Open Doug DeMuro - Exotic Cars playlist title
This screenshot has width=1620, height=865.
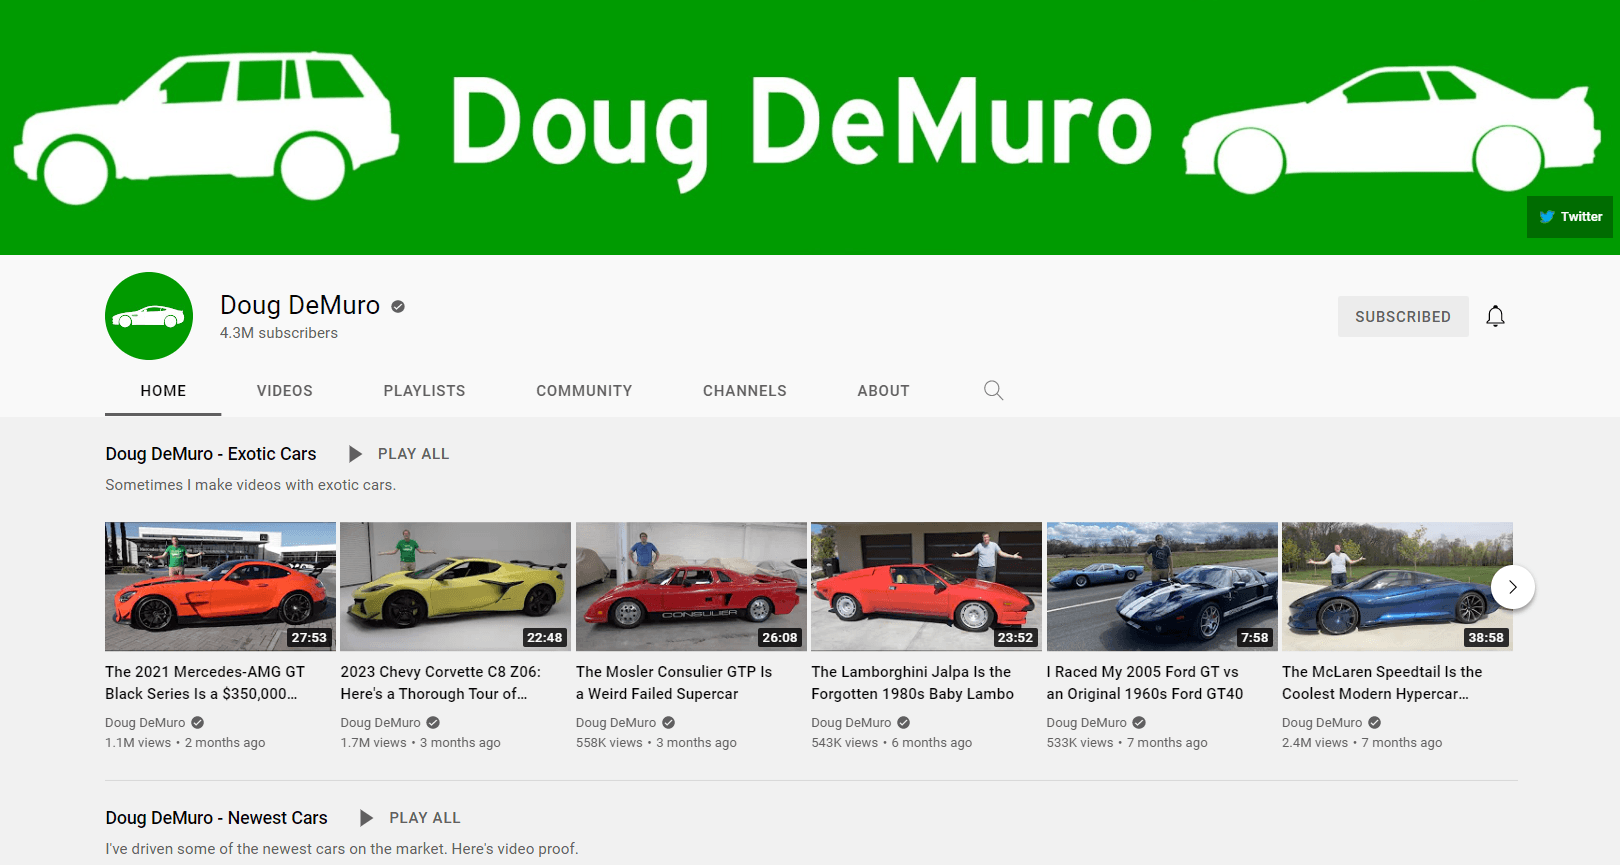[211, 454]
